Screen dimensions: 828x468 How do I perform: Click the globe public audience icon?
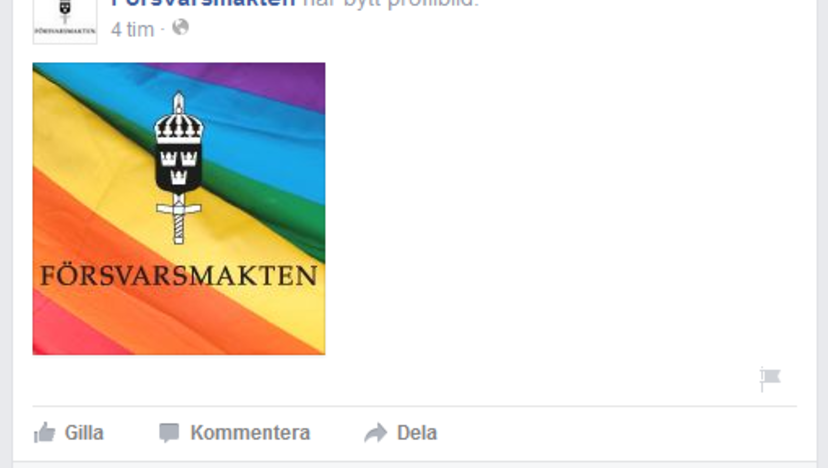(181, 27)
